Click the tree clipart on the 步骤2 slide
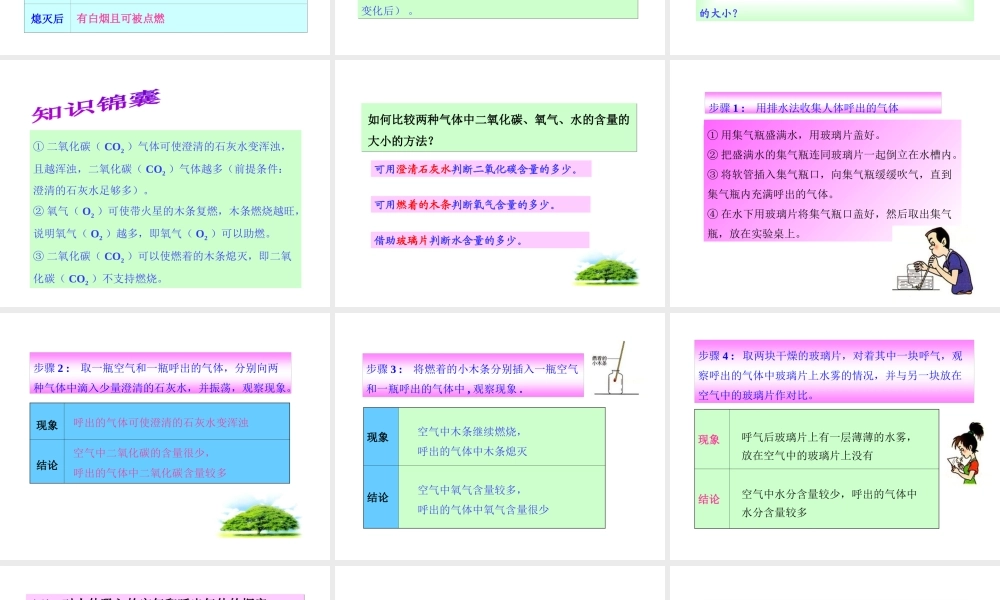Screen dimensions: 1000x600 260,518
